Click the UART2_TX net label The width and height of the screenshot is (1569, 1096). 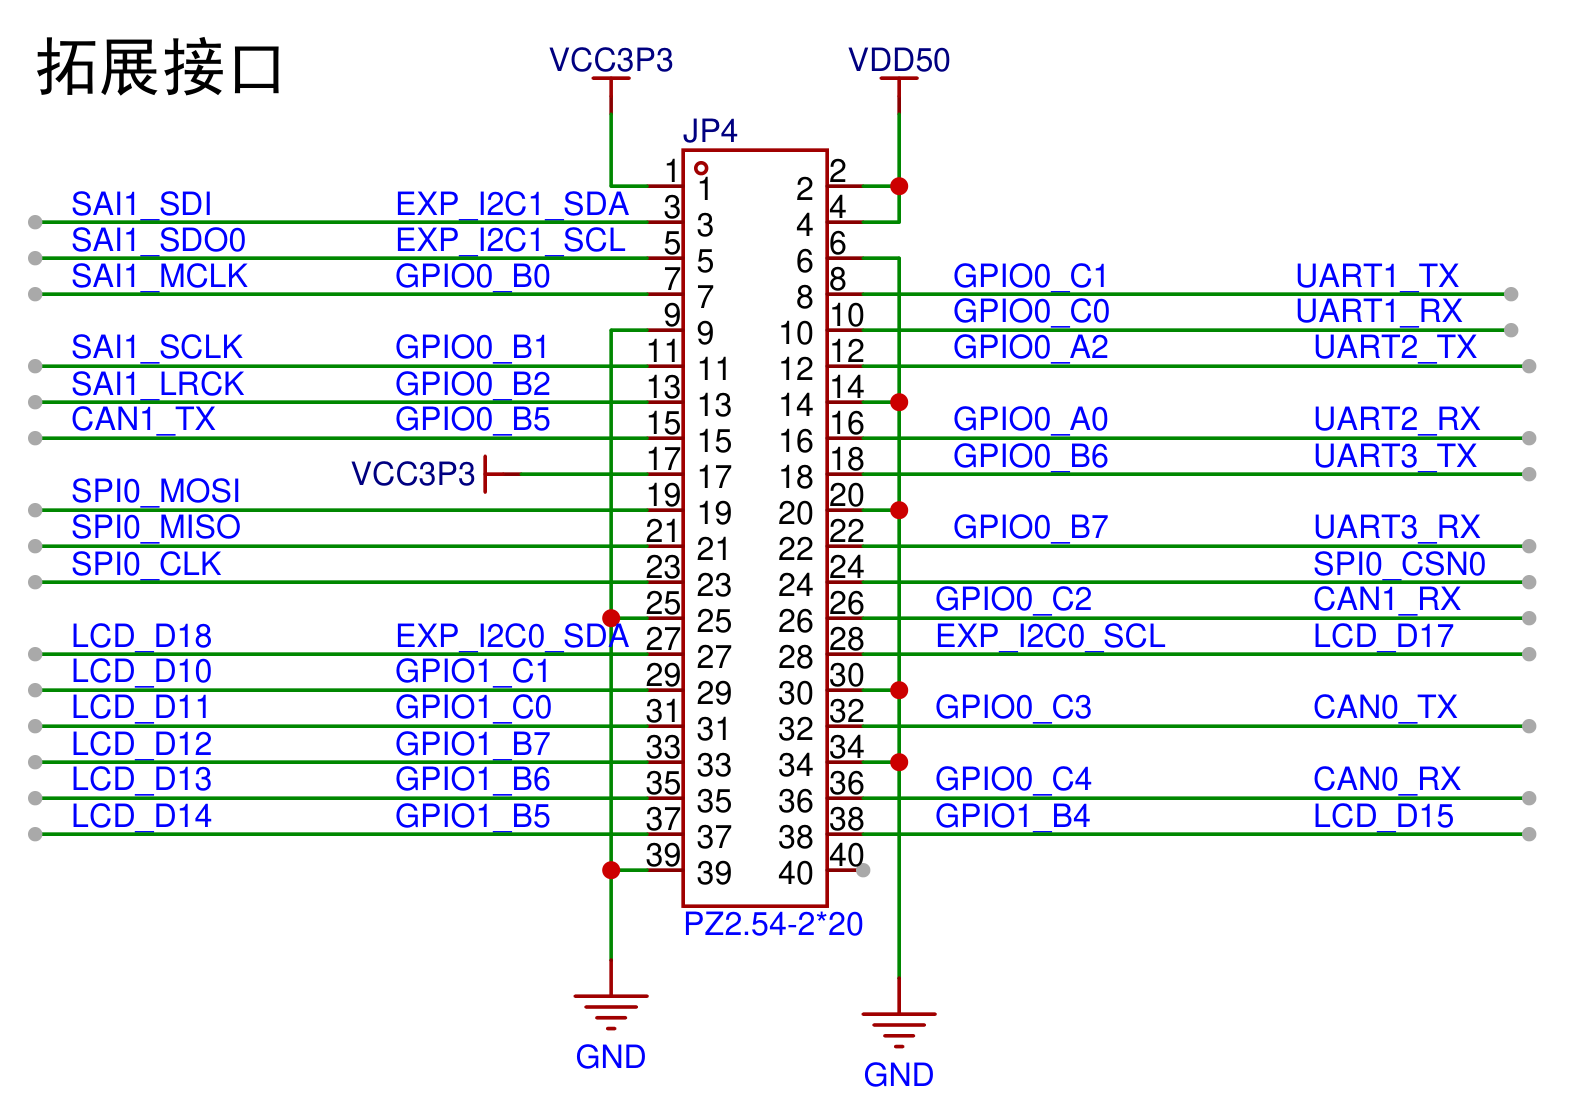[1395, 347]
